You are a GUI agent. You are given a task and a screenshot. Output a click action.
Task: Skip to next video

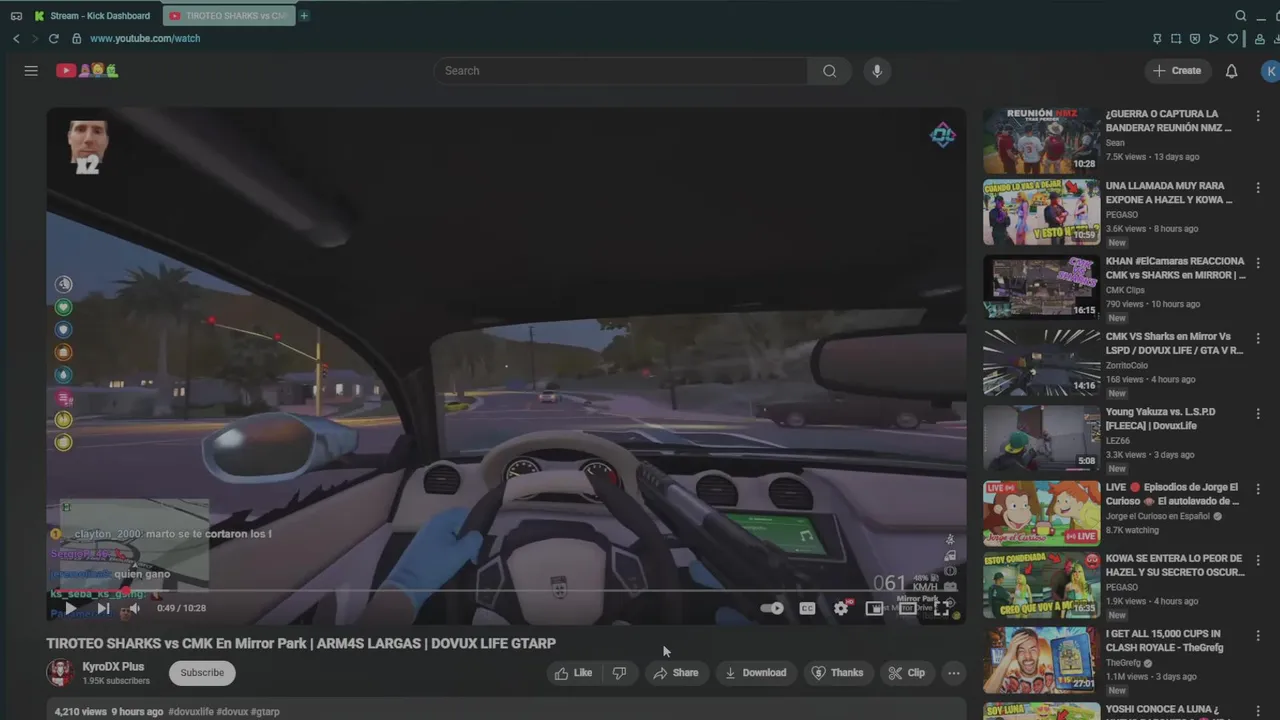103,608
